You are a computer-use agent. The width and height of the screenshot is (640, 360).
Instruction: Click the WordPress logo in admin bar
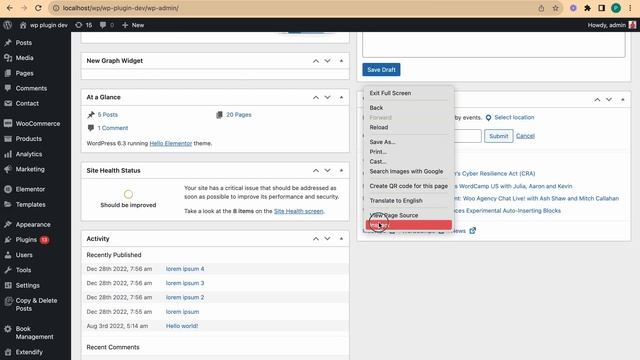click(x=7, y=25)
